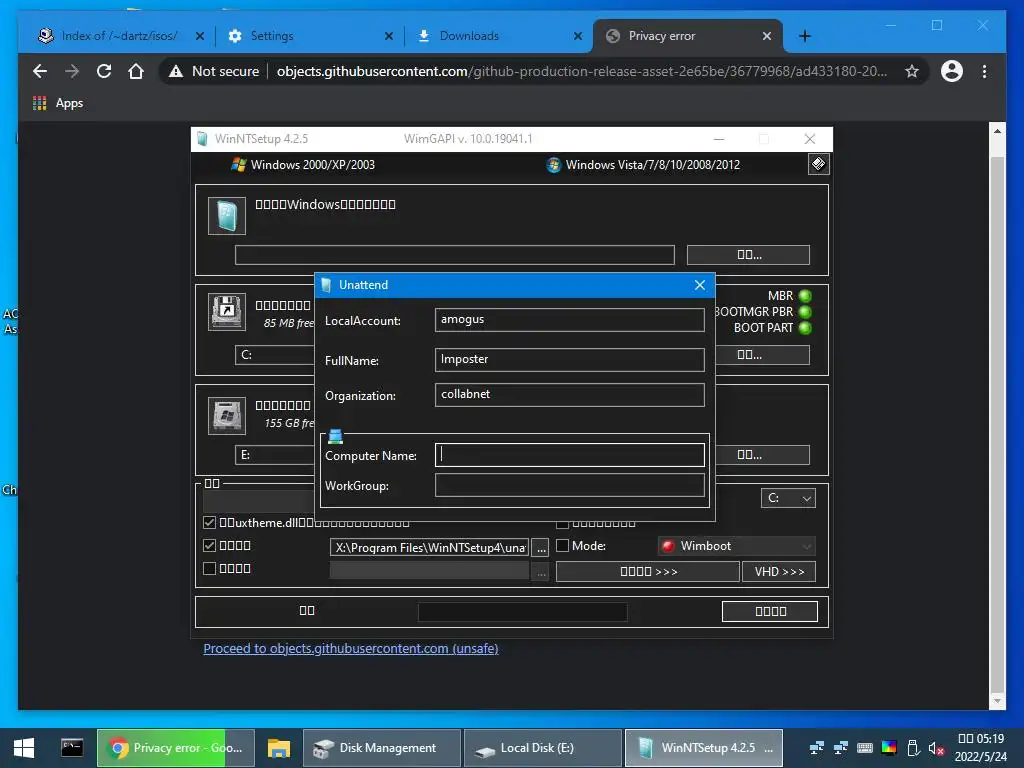Viewport: 1024px width, 768px height.
Task: Click the FullName field with Imposter
Action: point(569,359)
